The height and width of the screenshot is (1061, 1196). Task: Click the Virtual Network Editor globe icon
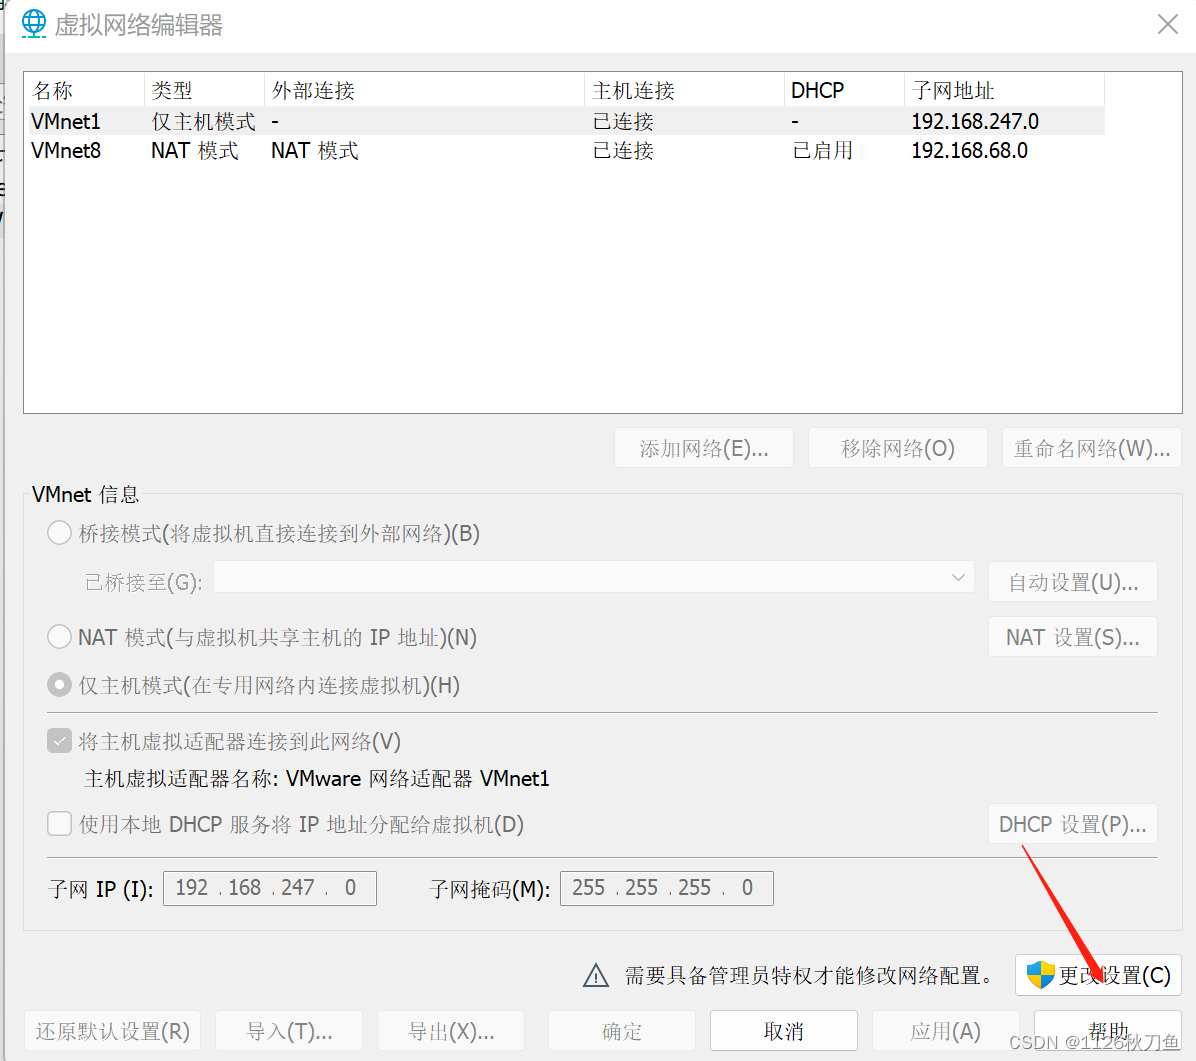point(34,24)
